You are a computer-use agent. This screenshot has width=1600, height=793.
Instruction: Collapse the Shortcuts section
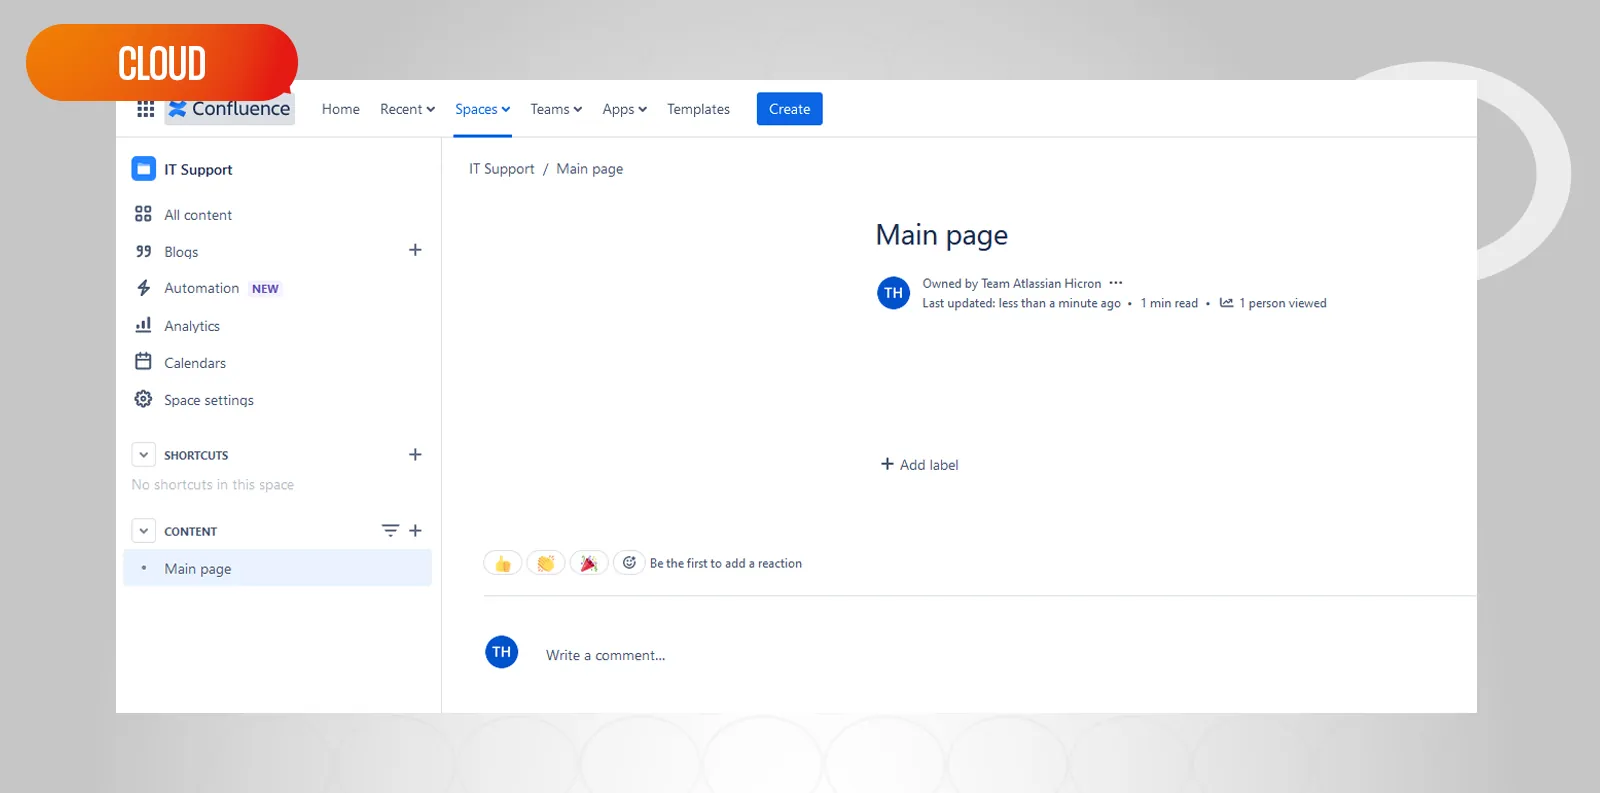point(143,455)
